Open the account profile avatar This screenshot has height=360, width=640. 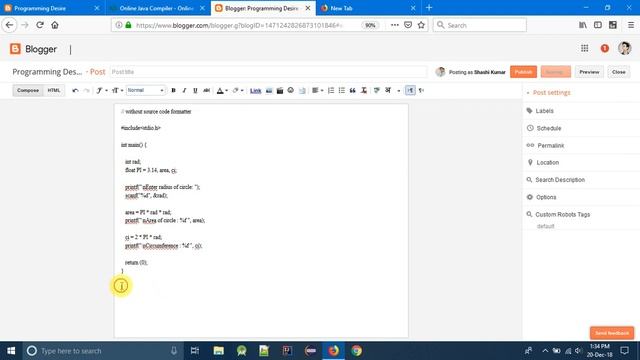click(x=624, y=48)
